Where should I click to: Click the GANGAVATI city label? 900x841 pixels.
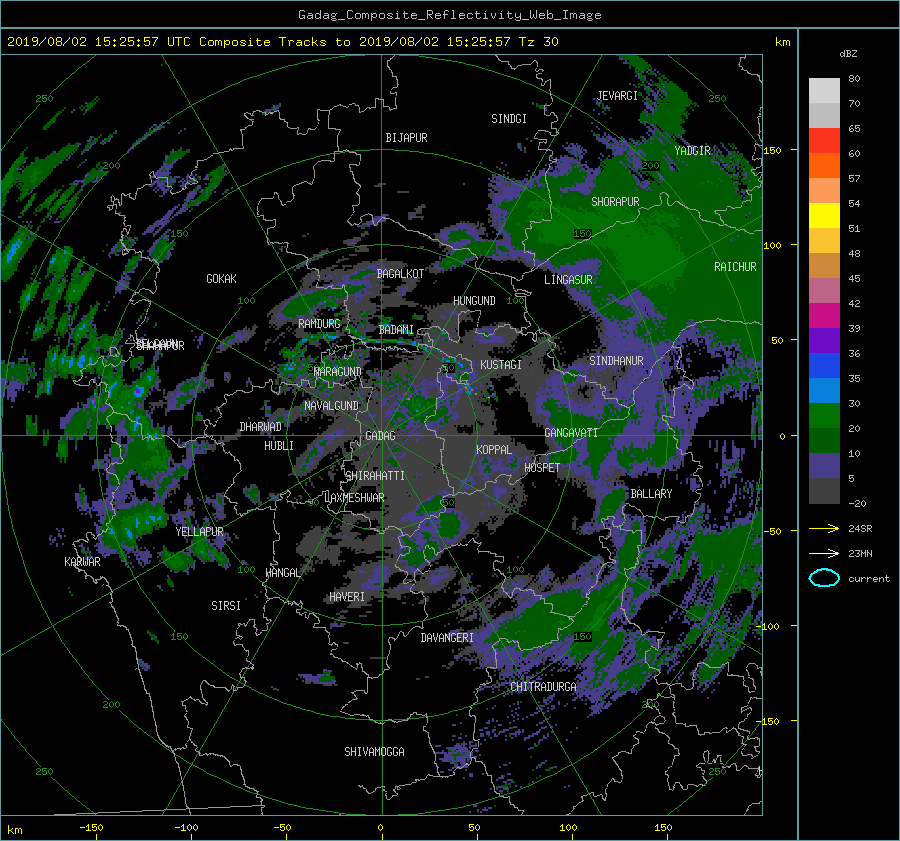(x=571, y=433)
